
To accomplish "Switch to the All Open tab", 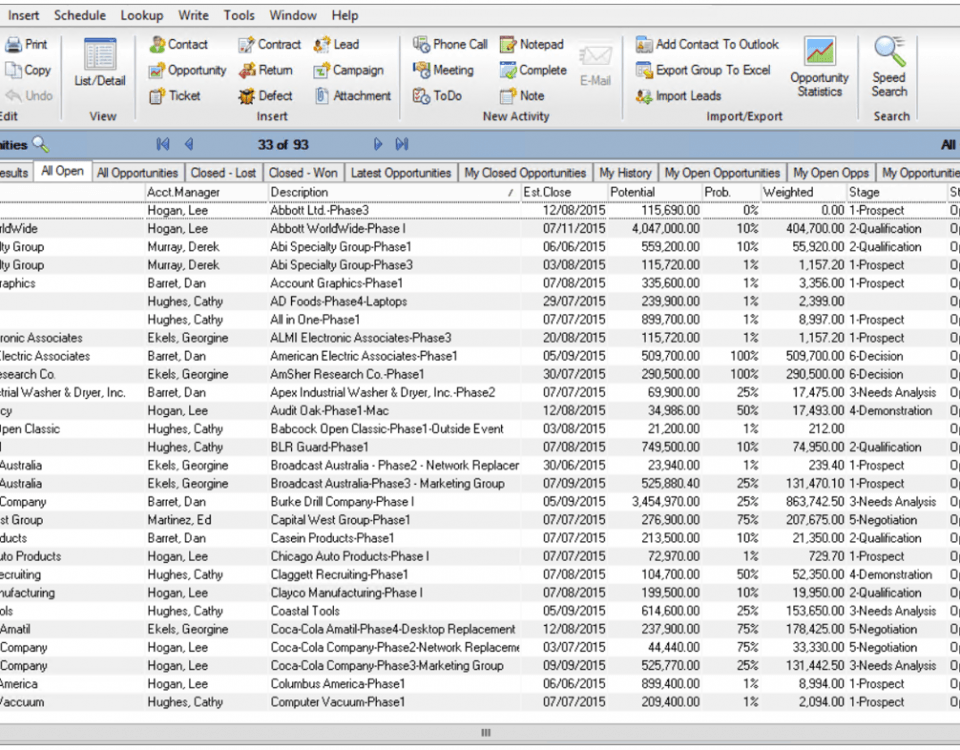I will pos(62,171).
